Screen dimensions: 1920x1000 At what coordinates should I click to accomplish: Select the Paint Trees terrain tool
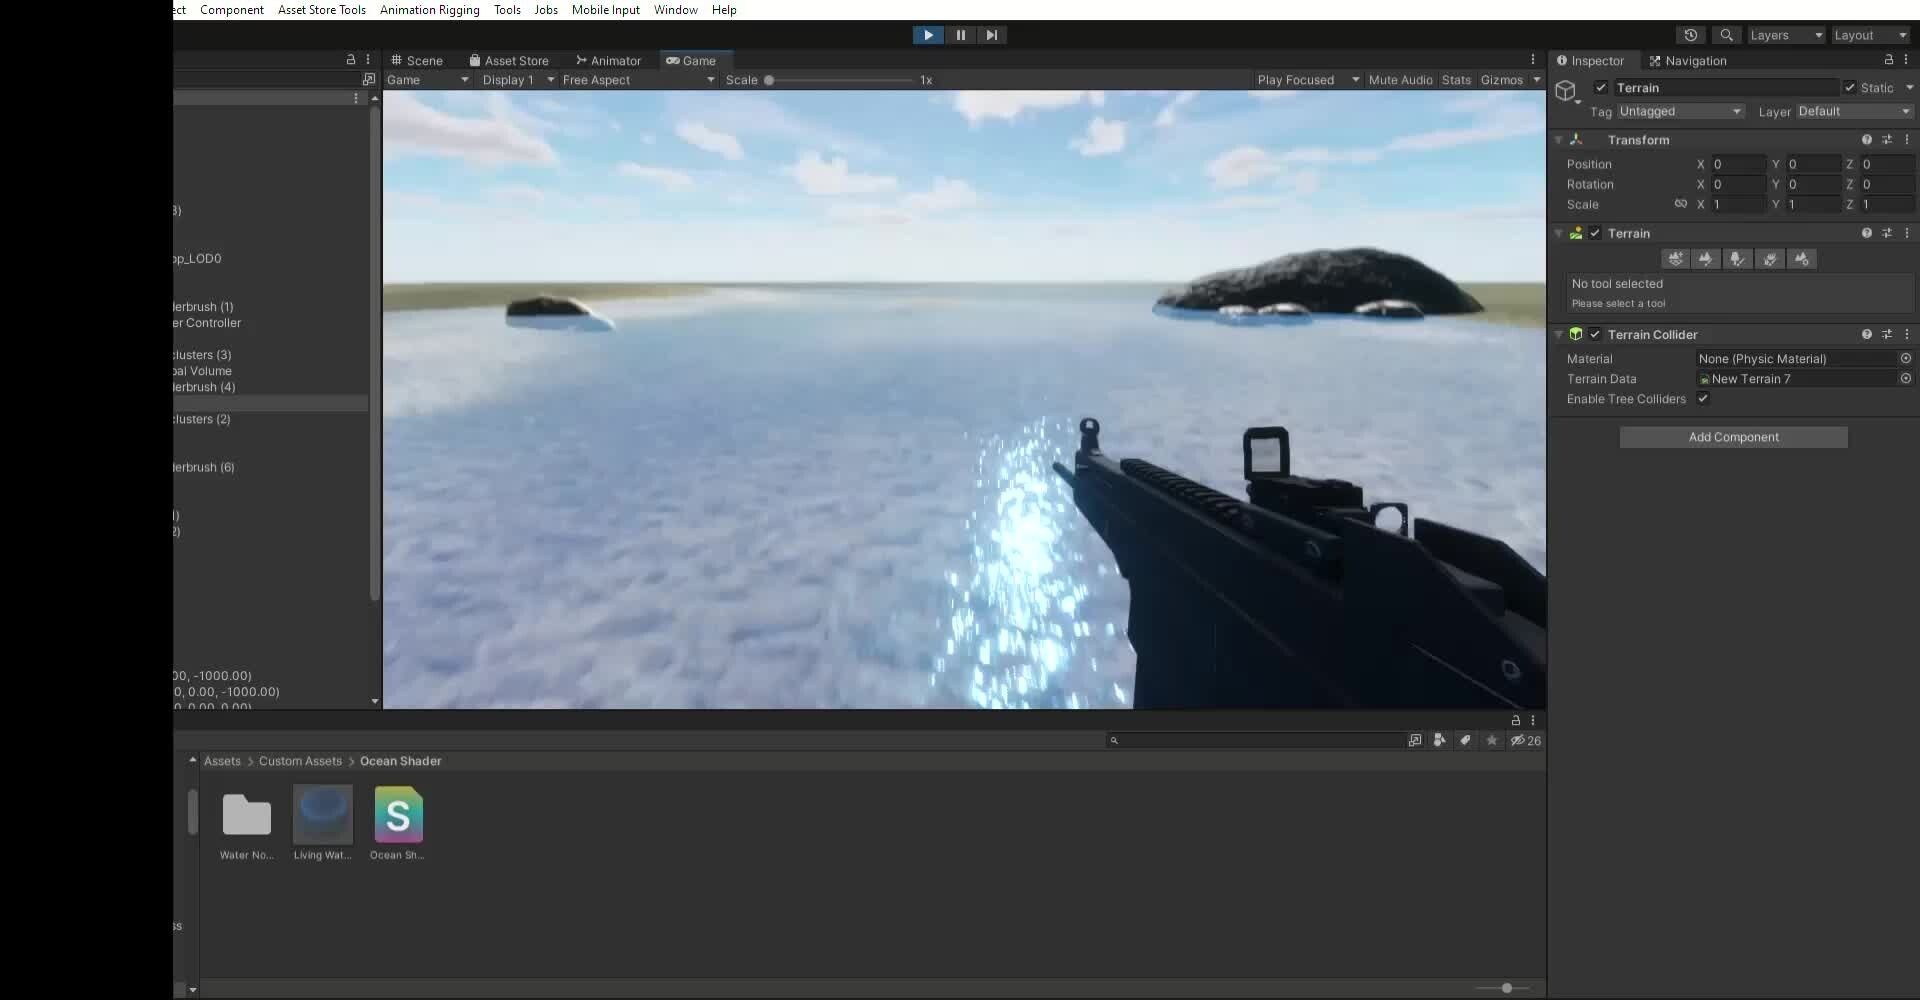coord(1738,259)
